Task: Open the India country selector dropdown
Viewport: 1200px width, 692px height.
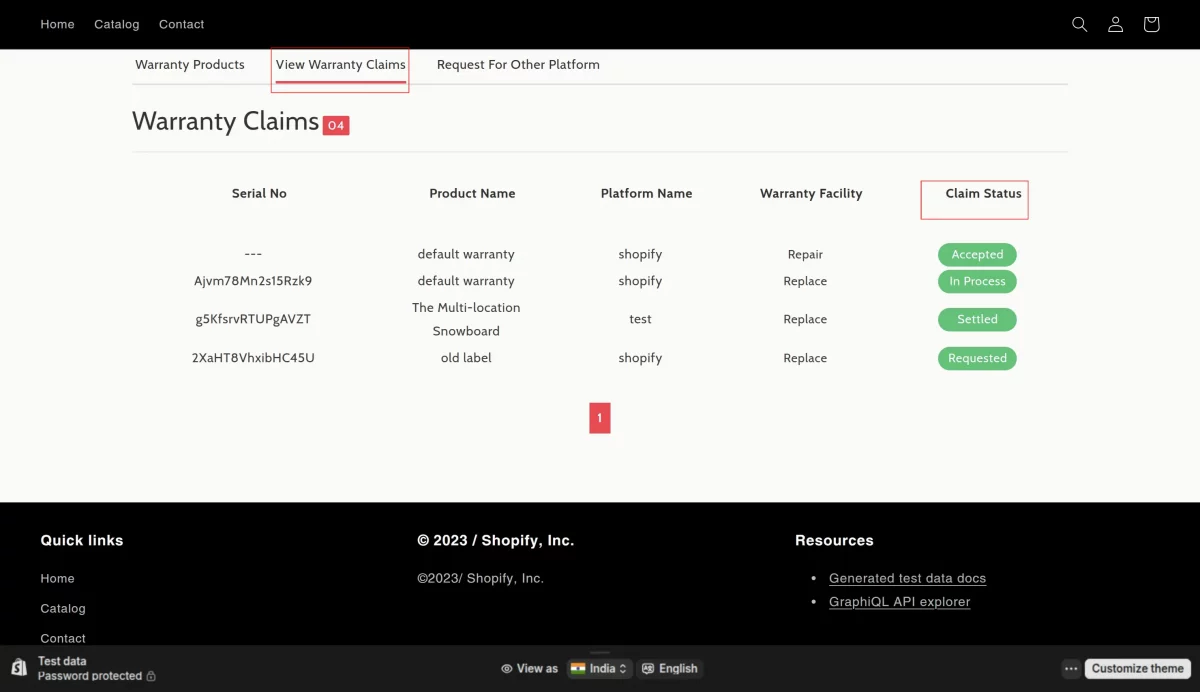Action: (x=599, y=668)
